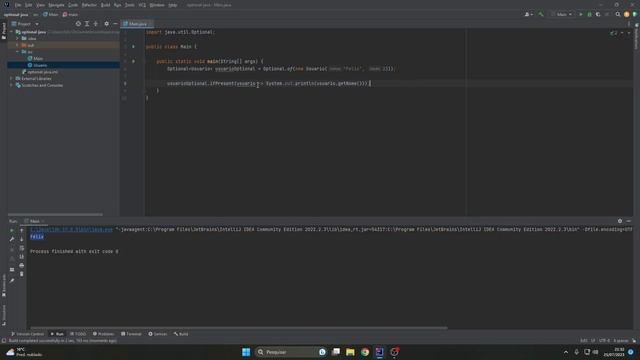Click the Print icon in Run console
The width and height of the screenshot is (640, 360).
(x=22, y=265)
